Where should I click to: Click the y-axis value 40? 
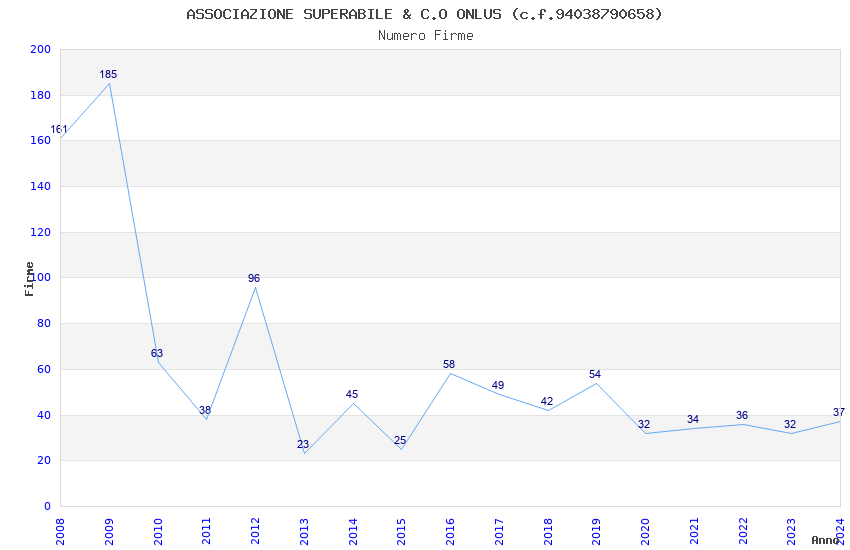pos(44,416)
